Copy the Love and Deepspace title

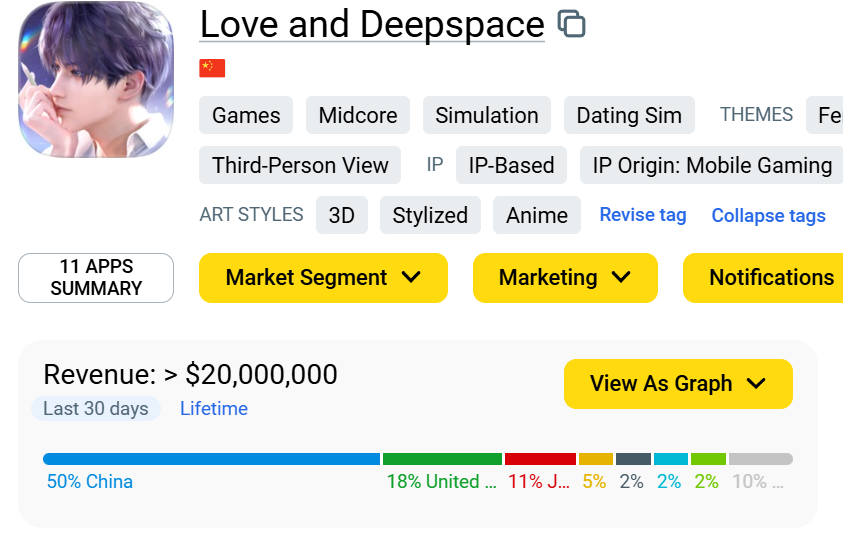point(571,24)
